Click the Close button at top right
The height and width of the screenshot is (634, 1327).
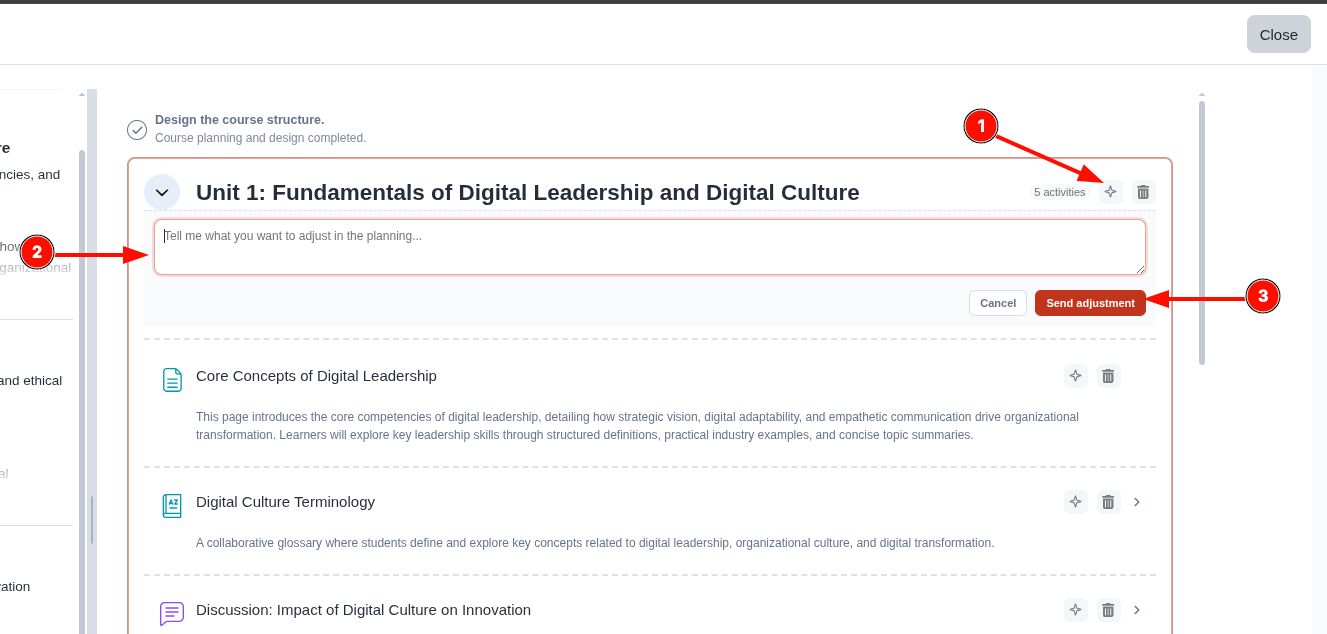(x=1279, y=34)
